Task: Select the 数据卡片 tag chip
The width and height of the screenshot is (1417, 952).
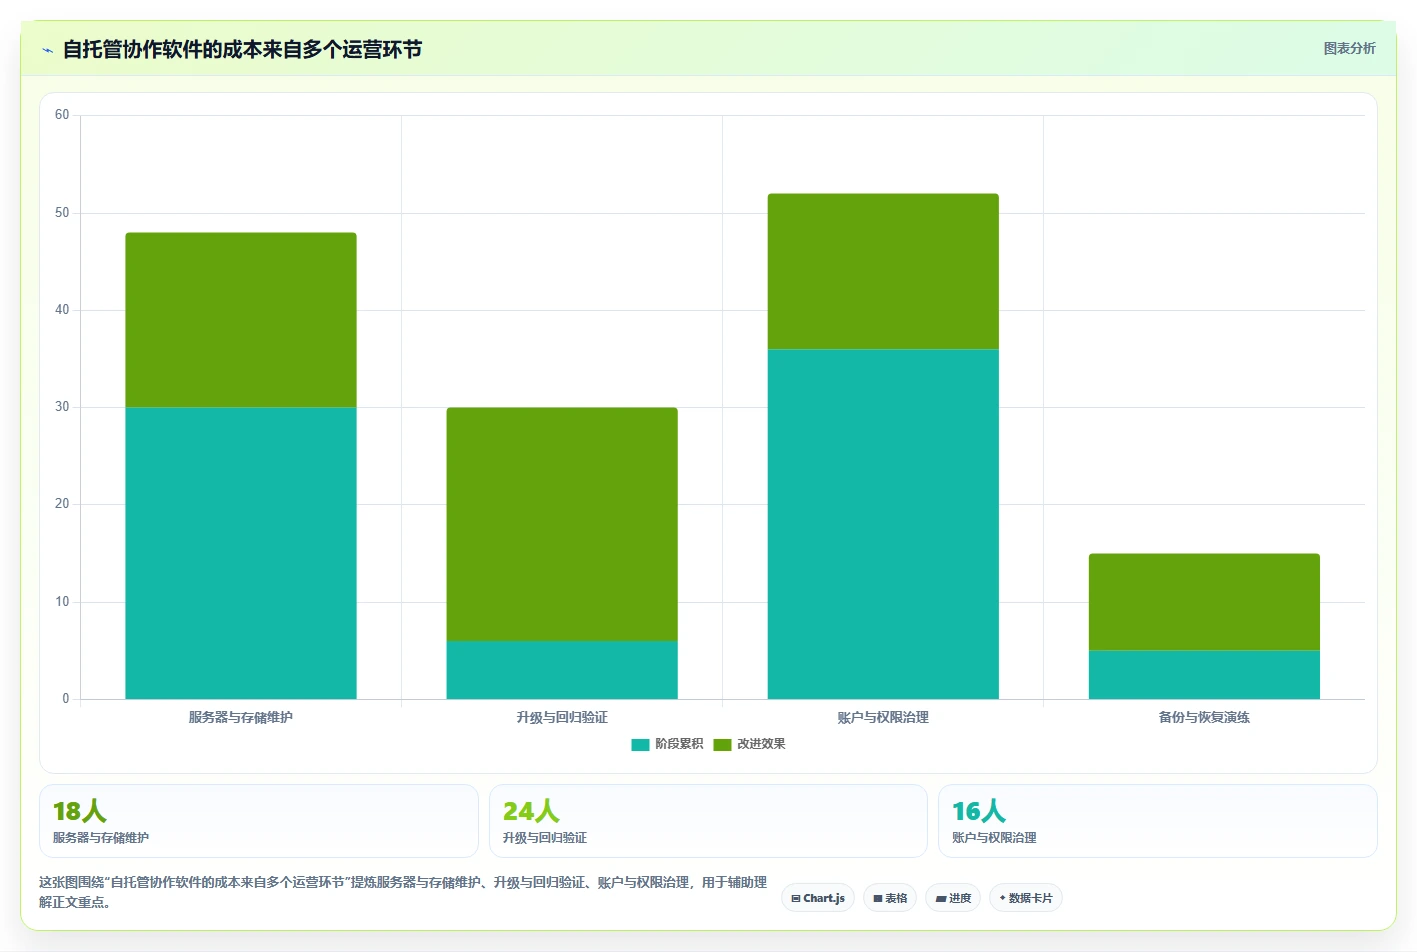Action: click(1026, 898)
